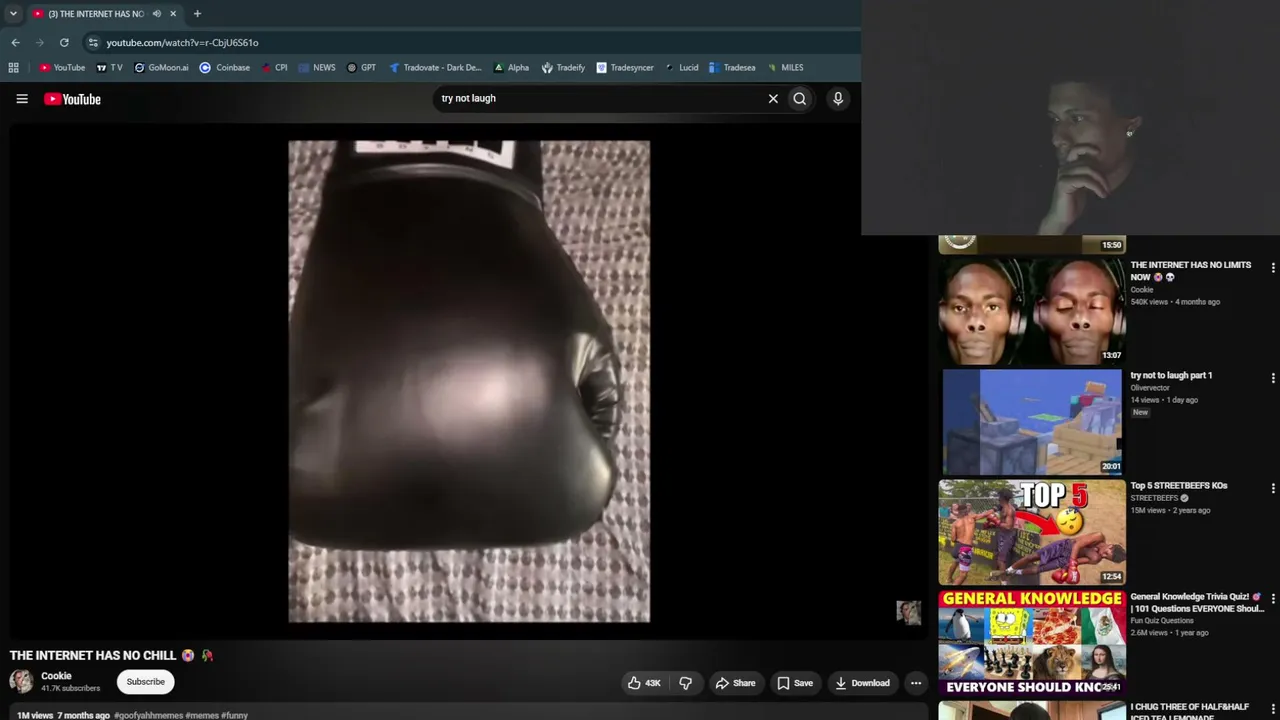
Task: Visit the Olivervector channel link
Action: (x=1150, y=388)
